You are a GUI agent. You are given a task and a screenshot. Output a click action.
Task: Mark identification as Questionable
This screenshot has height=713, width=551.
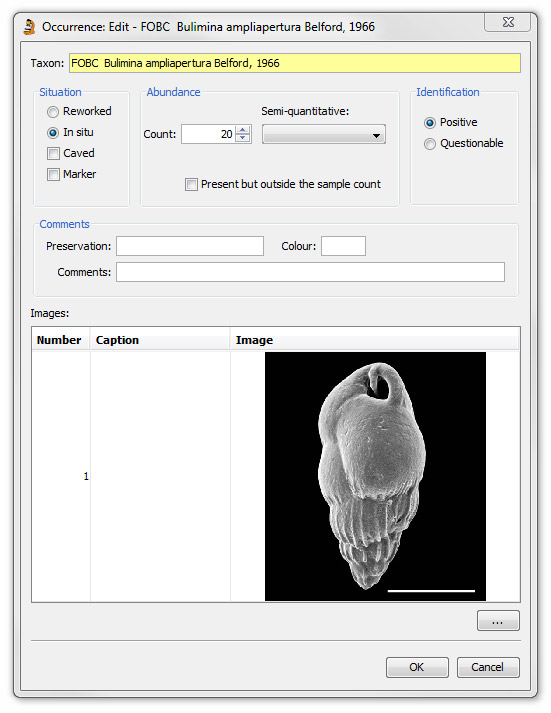point(429,144)
